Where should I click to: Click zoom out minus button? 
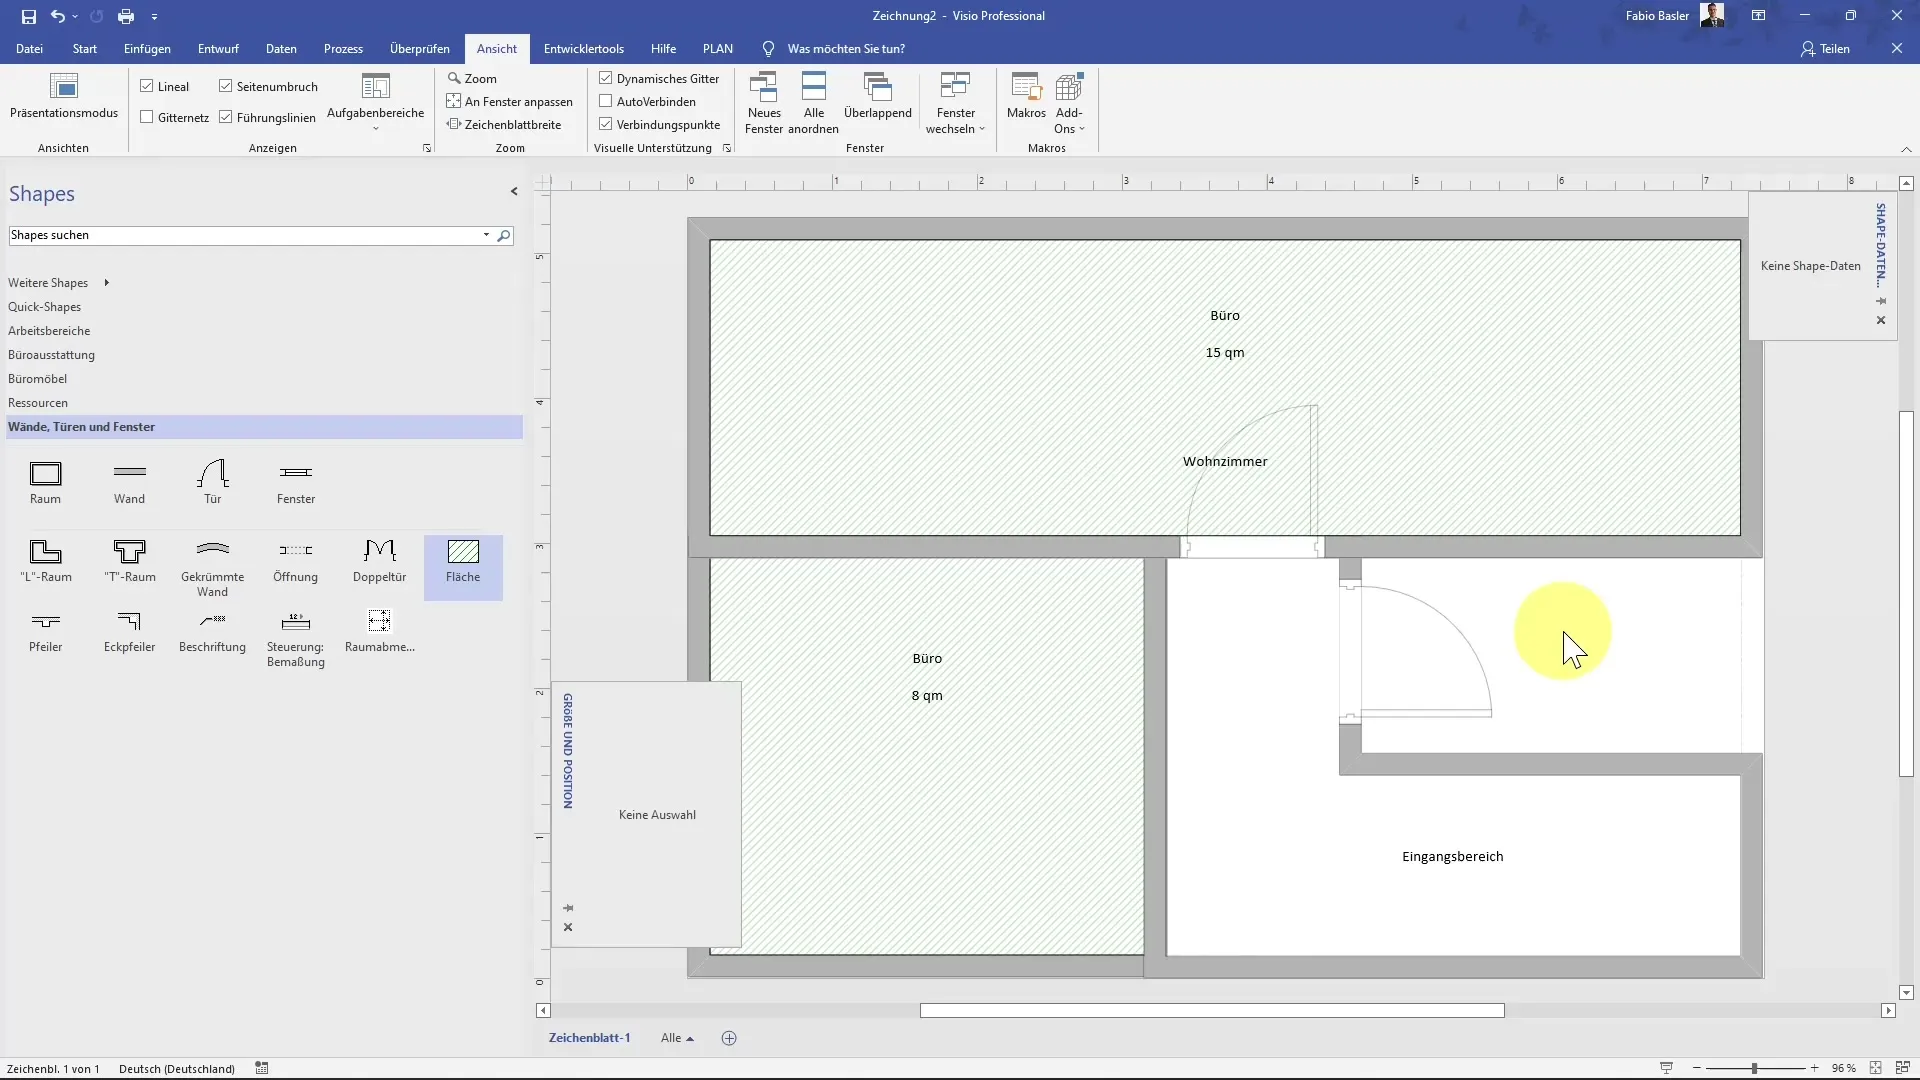pyautogui.click(x=1697, y=1068)
